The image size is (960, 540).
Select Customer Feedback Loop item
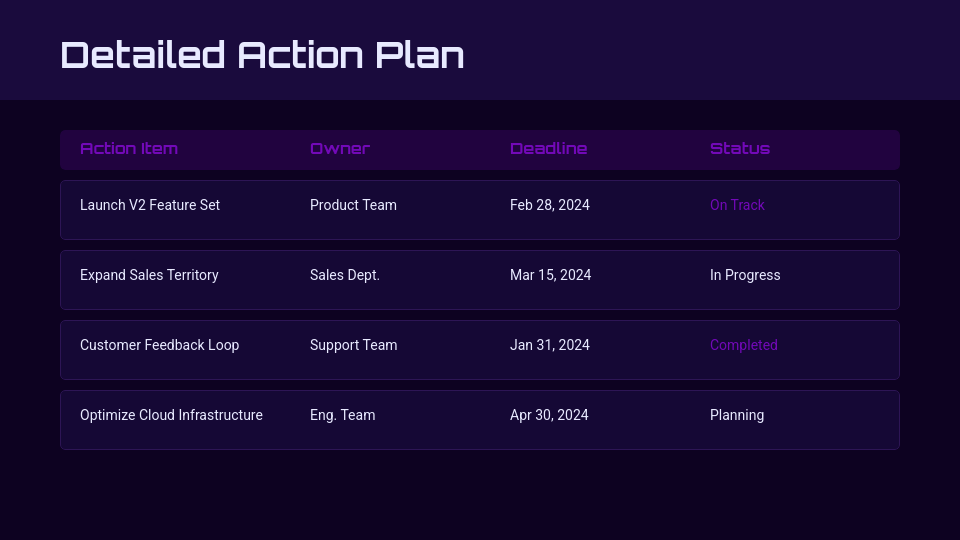point(159,345)
